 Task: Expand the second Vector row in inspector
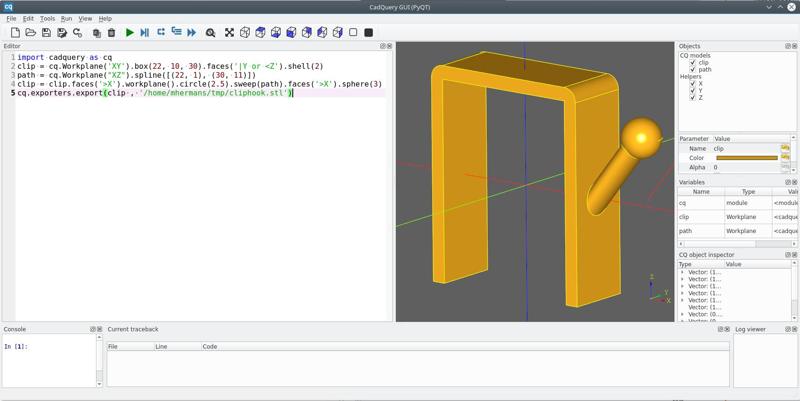(x=683, y=280)
